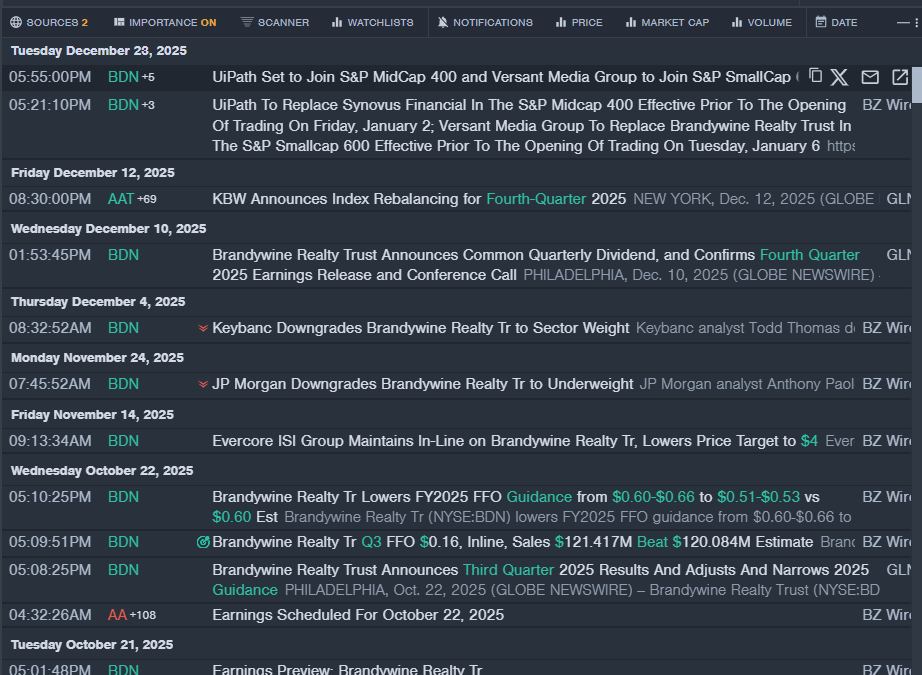
Task: Click the 07:45:52AM timestamp
Action: [x=50, y=384]
